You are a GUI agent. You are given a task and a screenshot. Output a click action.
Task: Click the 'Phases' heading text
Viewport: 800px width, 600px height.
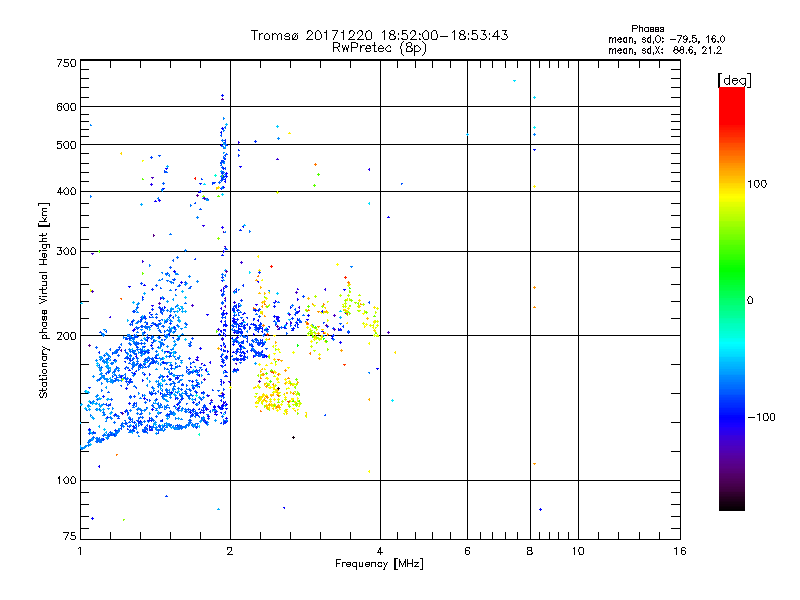[x=647, y=29]
